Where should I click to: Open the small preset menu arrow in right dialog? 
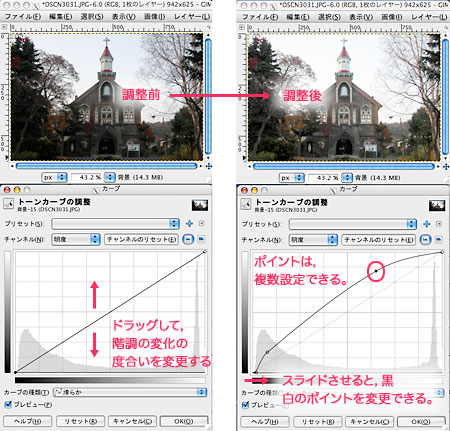(439, 224)
